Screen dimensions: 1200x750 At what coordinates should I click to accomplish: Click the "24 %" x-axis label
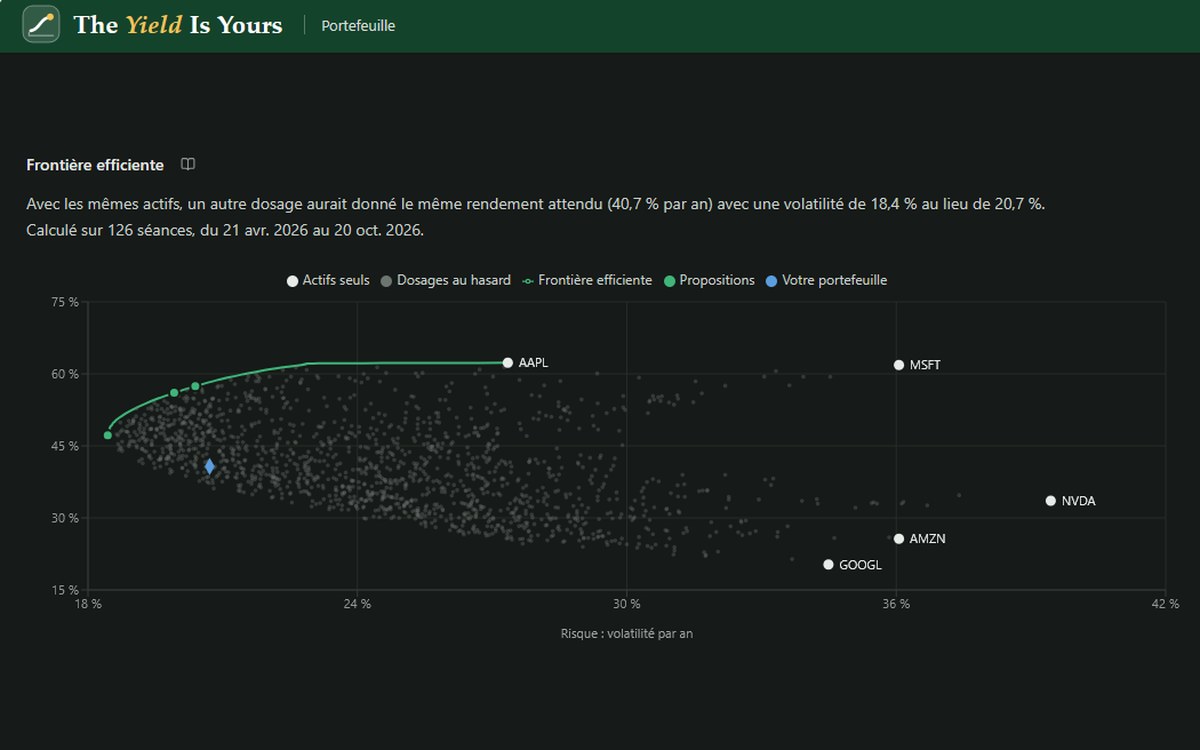pos(357,604)
